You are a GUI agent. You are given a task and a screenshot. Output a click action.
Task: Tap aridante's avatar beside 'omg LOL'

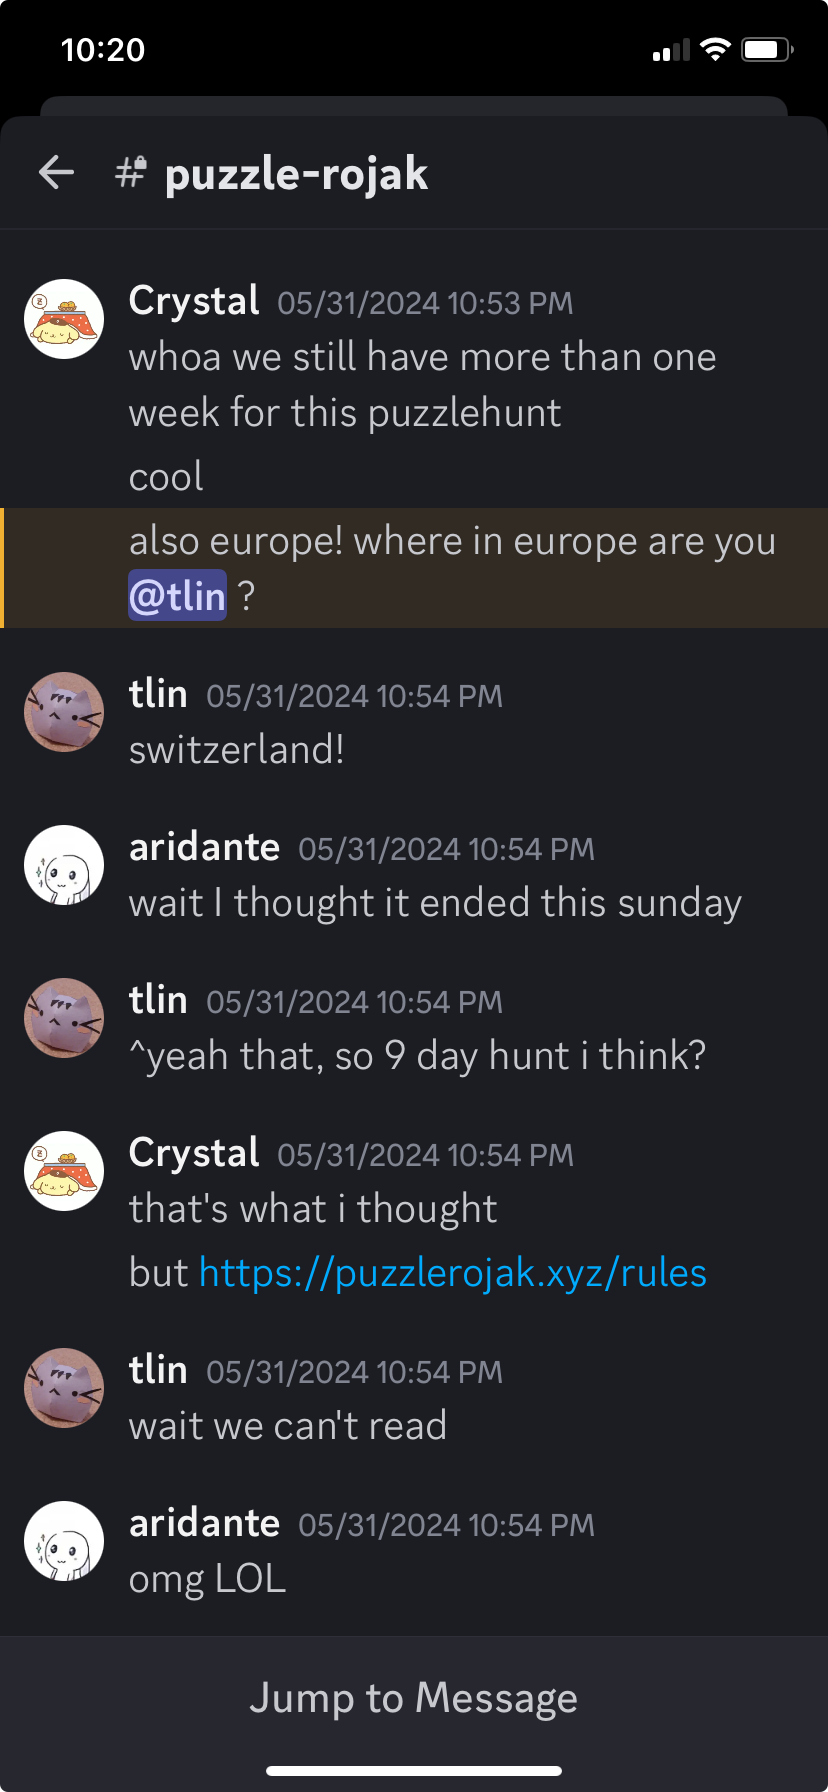pos(64,1541)
